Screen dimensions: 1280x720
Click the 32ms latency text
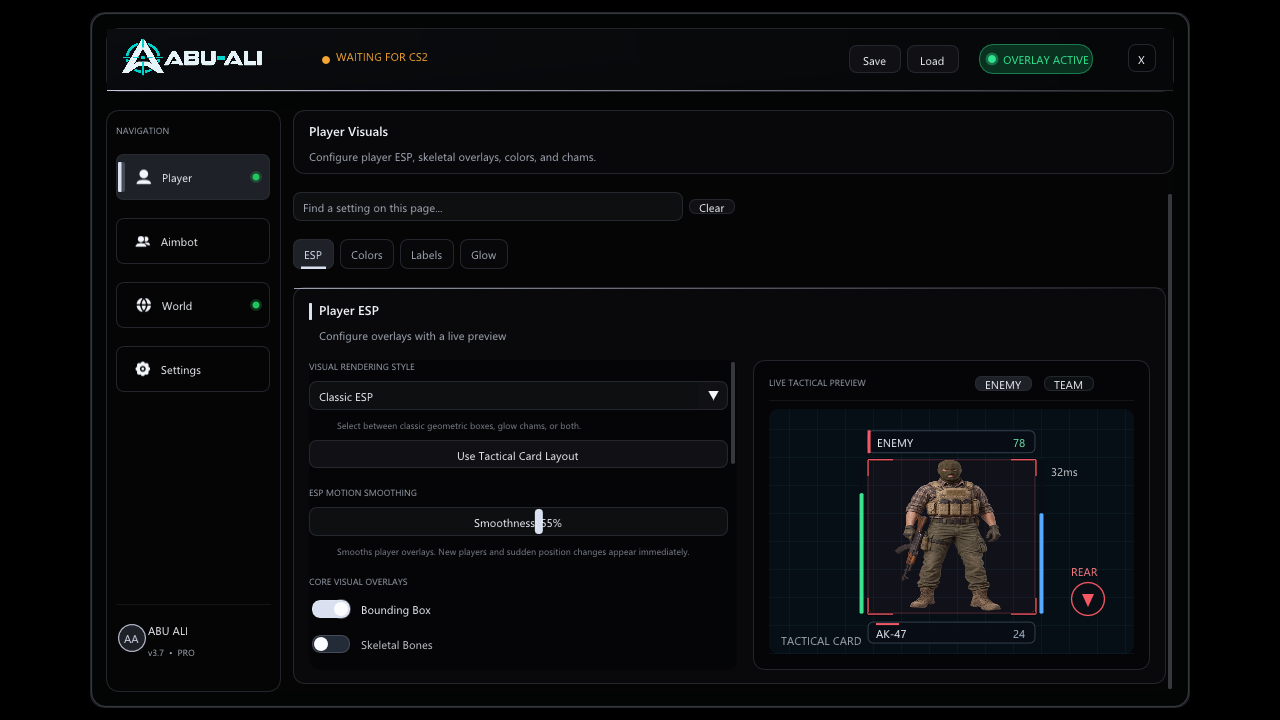pyautogui.click(x=1064, y=472)
